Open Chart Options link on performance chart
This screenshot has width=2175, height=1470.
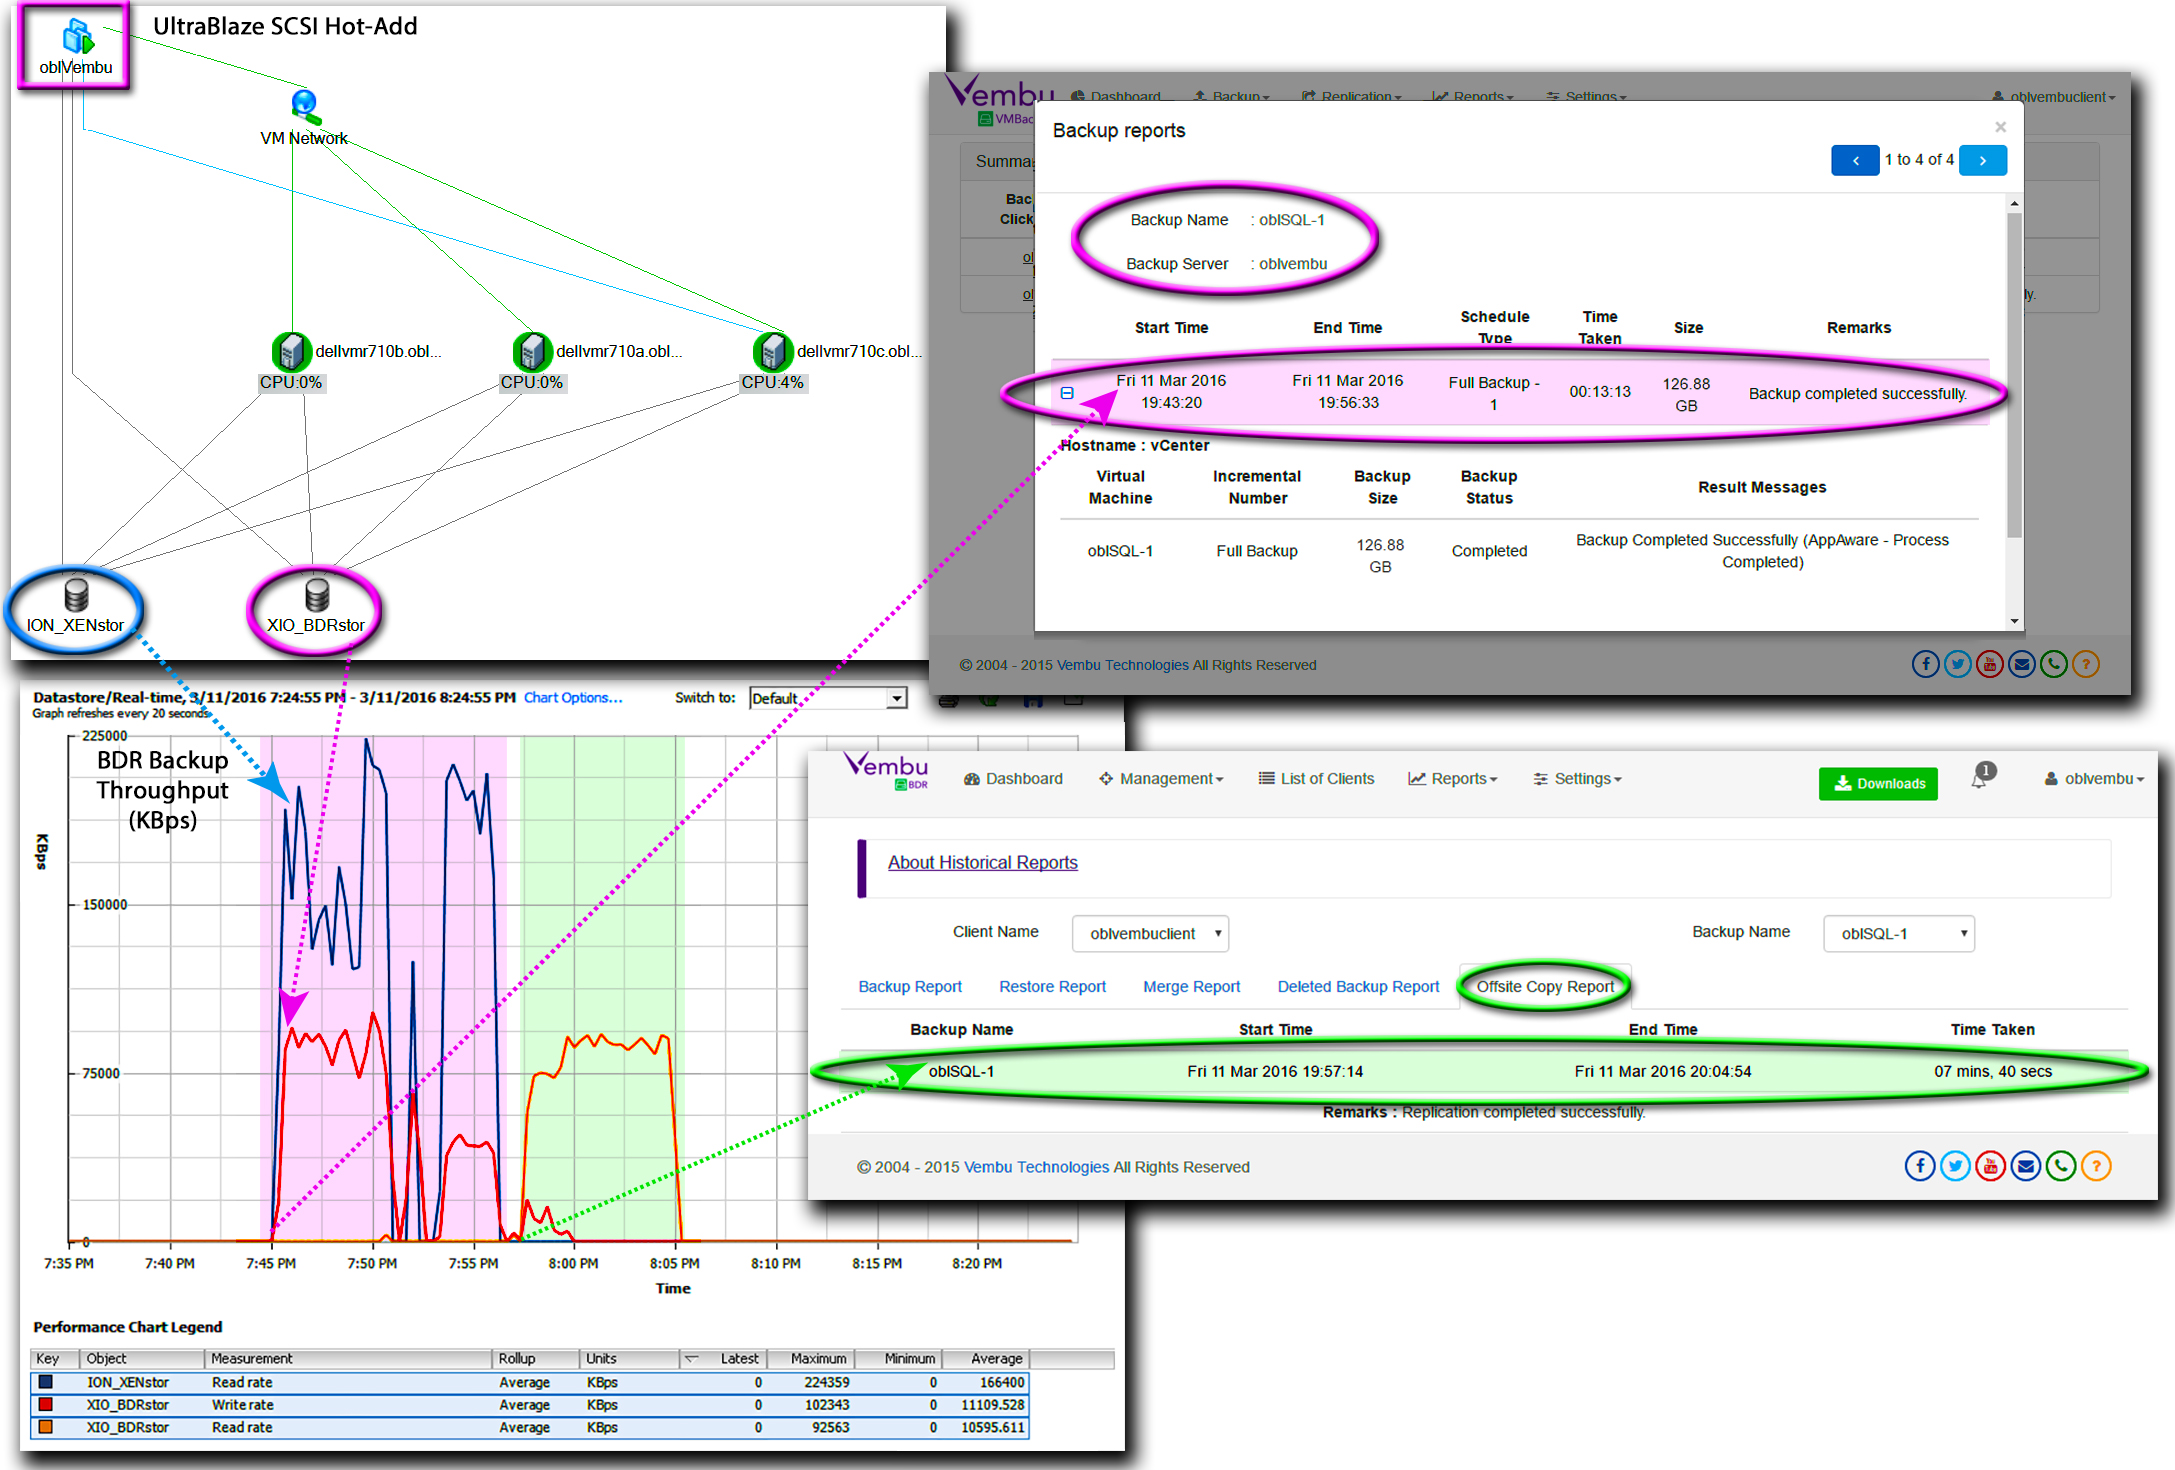pos(573,698)
